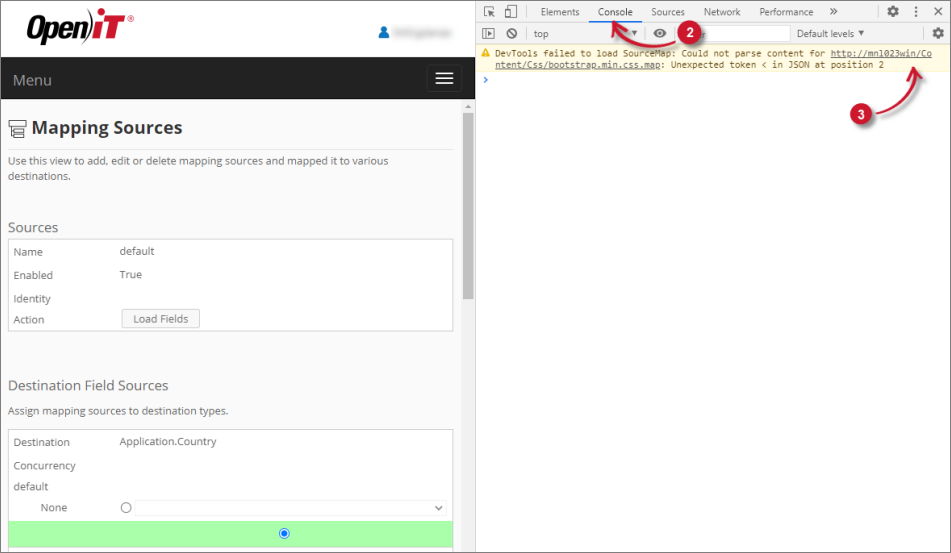Open DevTools three-dot customize menu
Screen dimensions: 951x553
[916, 12]
